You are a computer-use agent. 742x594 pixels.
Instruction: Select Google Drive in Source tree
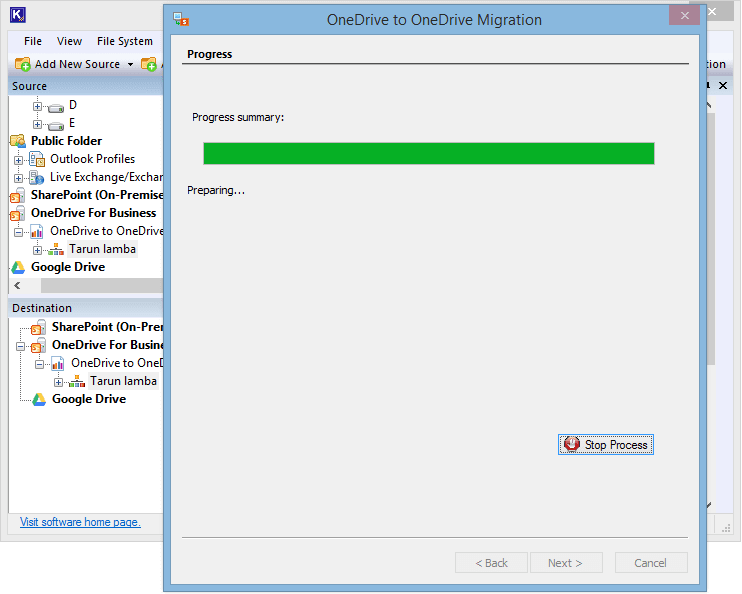68,267
